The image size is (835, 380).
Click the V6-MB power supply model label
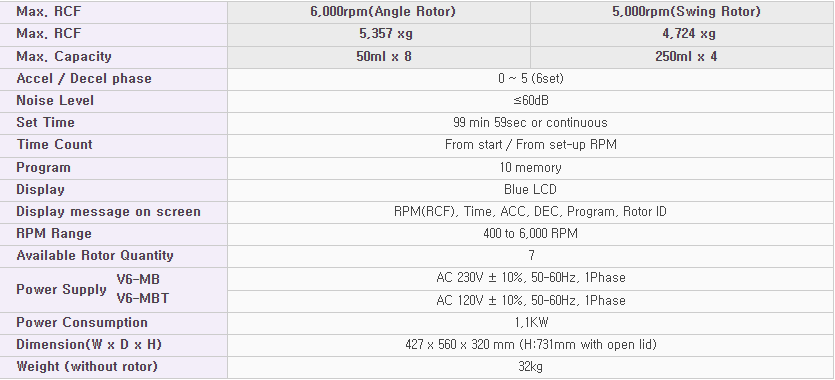[138, 279]
